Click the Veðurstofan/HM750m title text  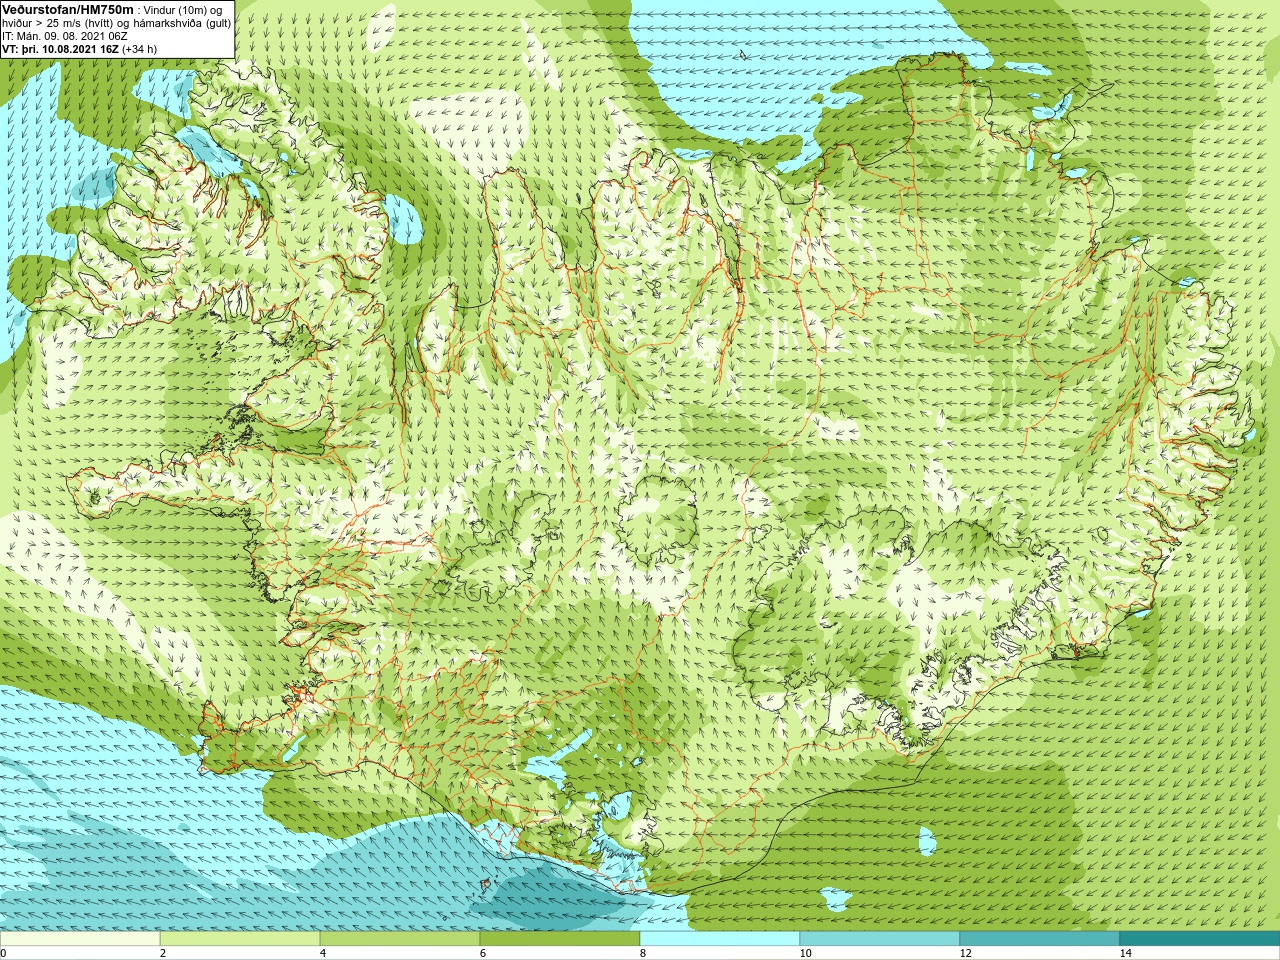(x=68, y=9)
